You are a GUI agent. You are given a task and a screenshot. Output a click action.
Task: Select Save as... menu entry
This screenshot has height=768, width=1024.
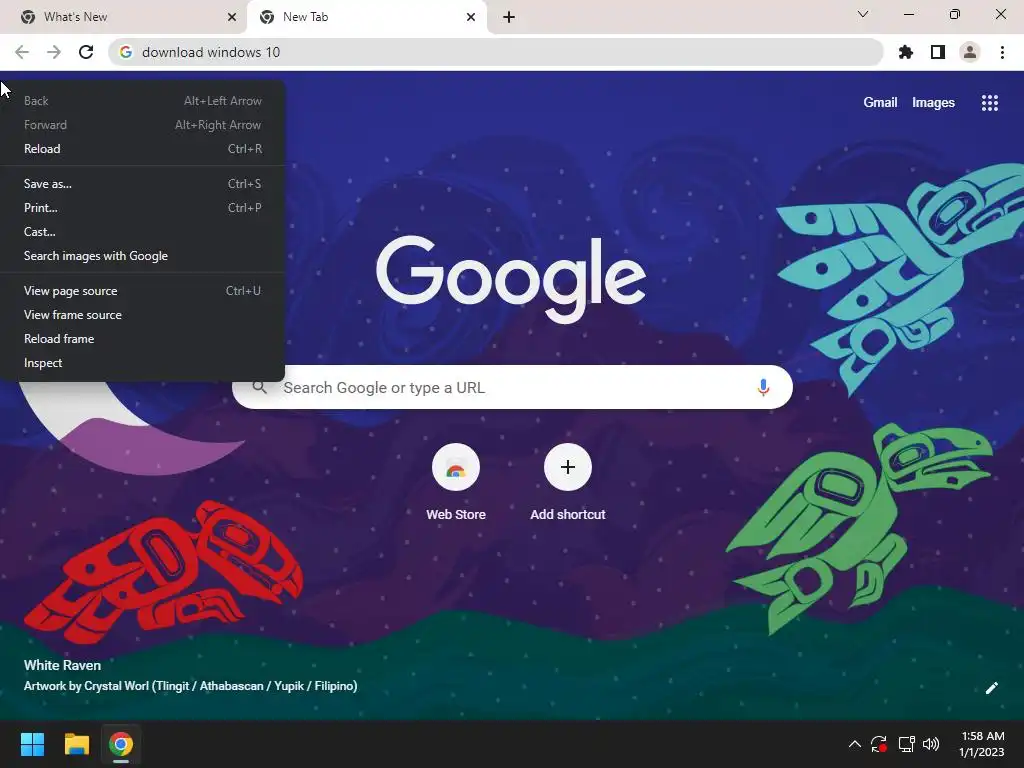(142, 184)
